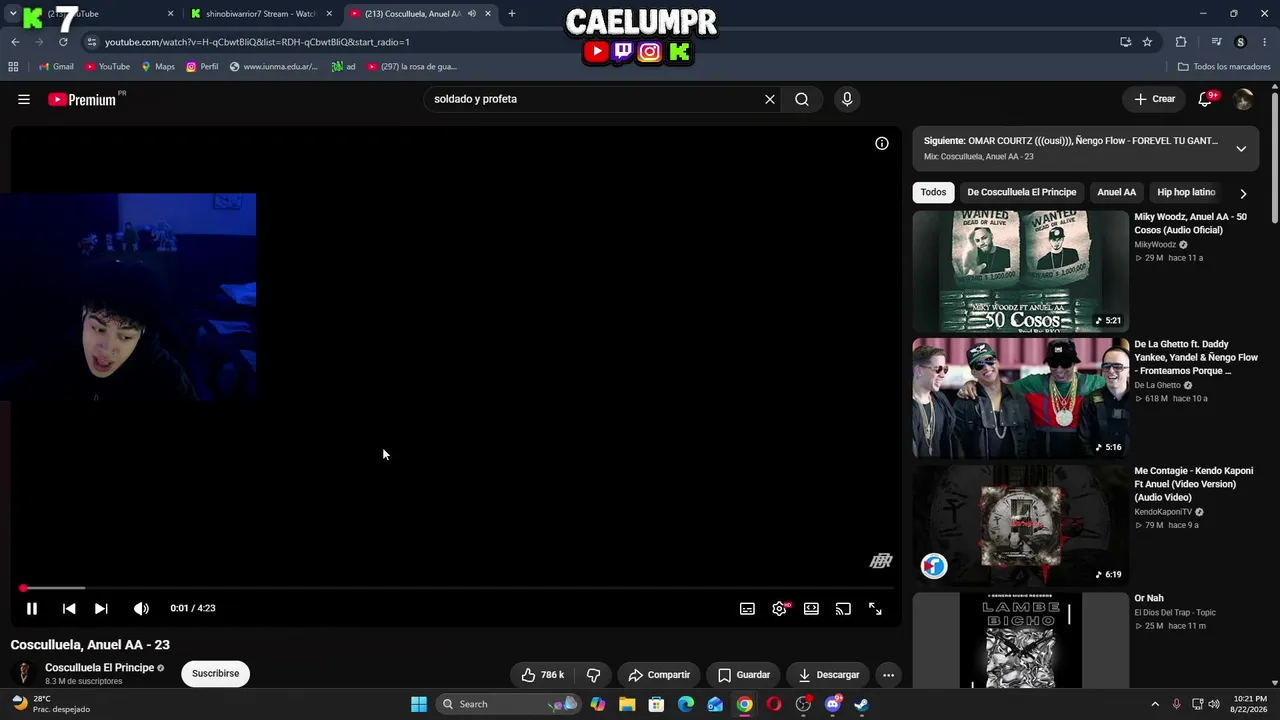The image size is (1280, 720).
Task: Open the browser tab search dropdown
Action: tap(12, 14)
